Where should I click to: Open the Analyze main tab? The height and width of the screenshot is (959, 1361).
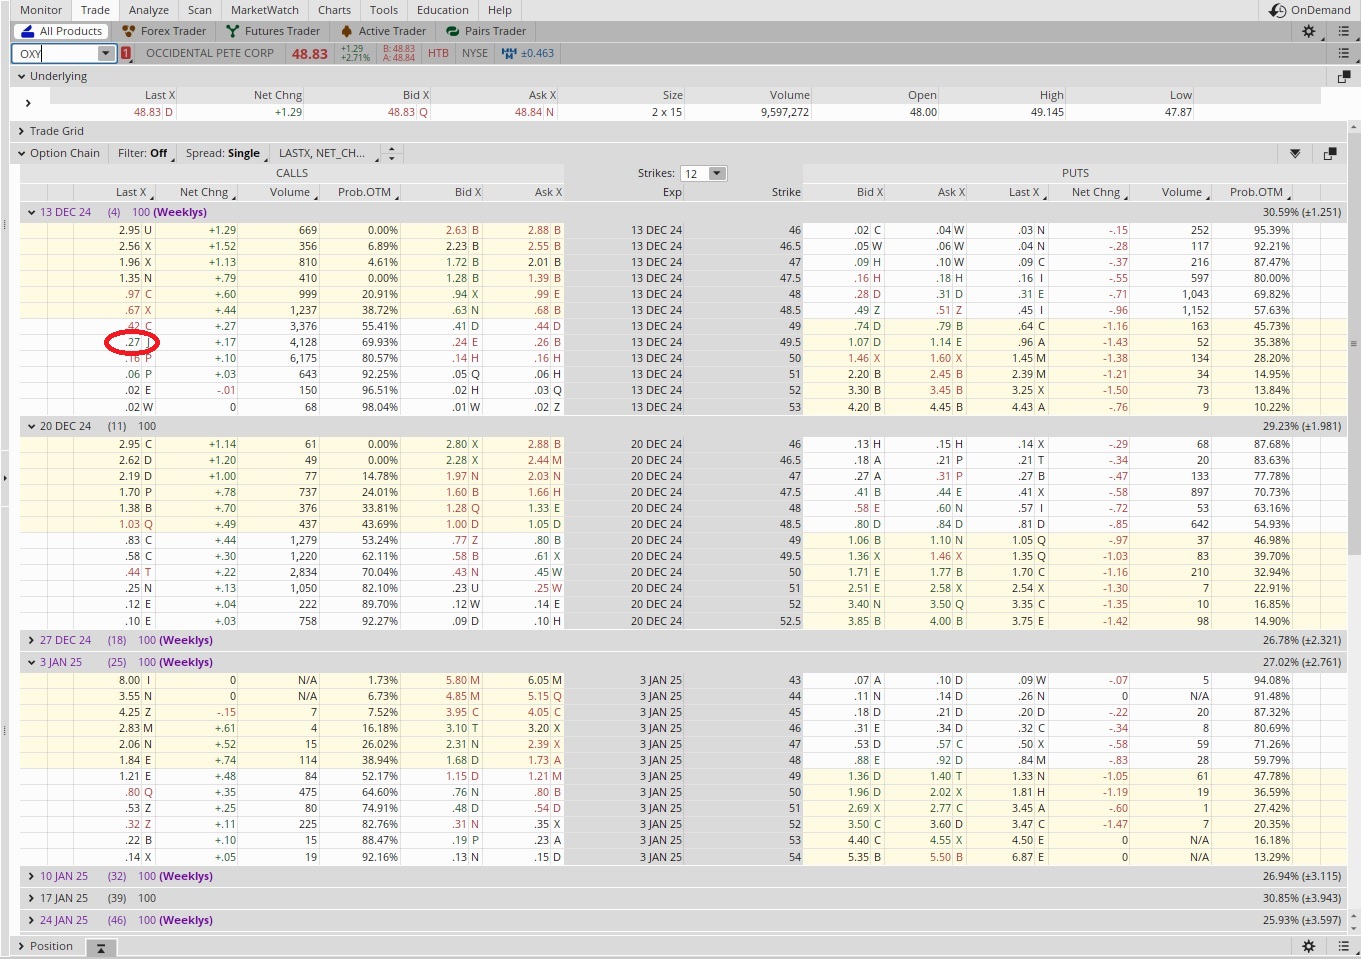coord(149,10)
